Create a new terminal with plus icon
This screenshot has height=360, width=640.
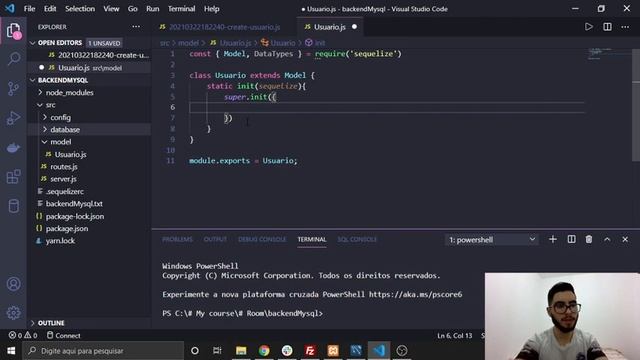click(x=553, y=240)
